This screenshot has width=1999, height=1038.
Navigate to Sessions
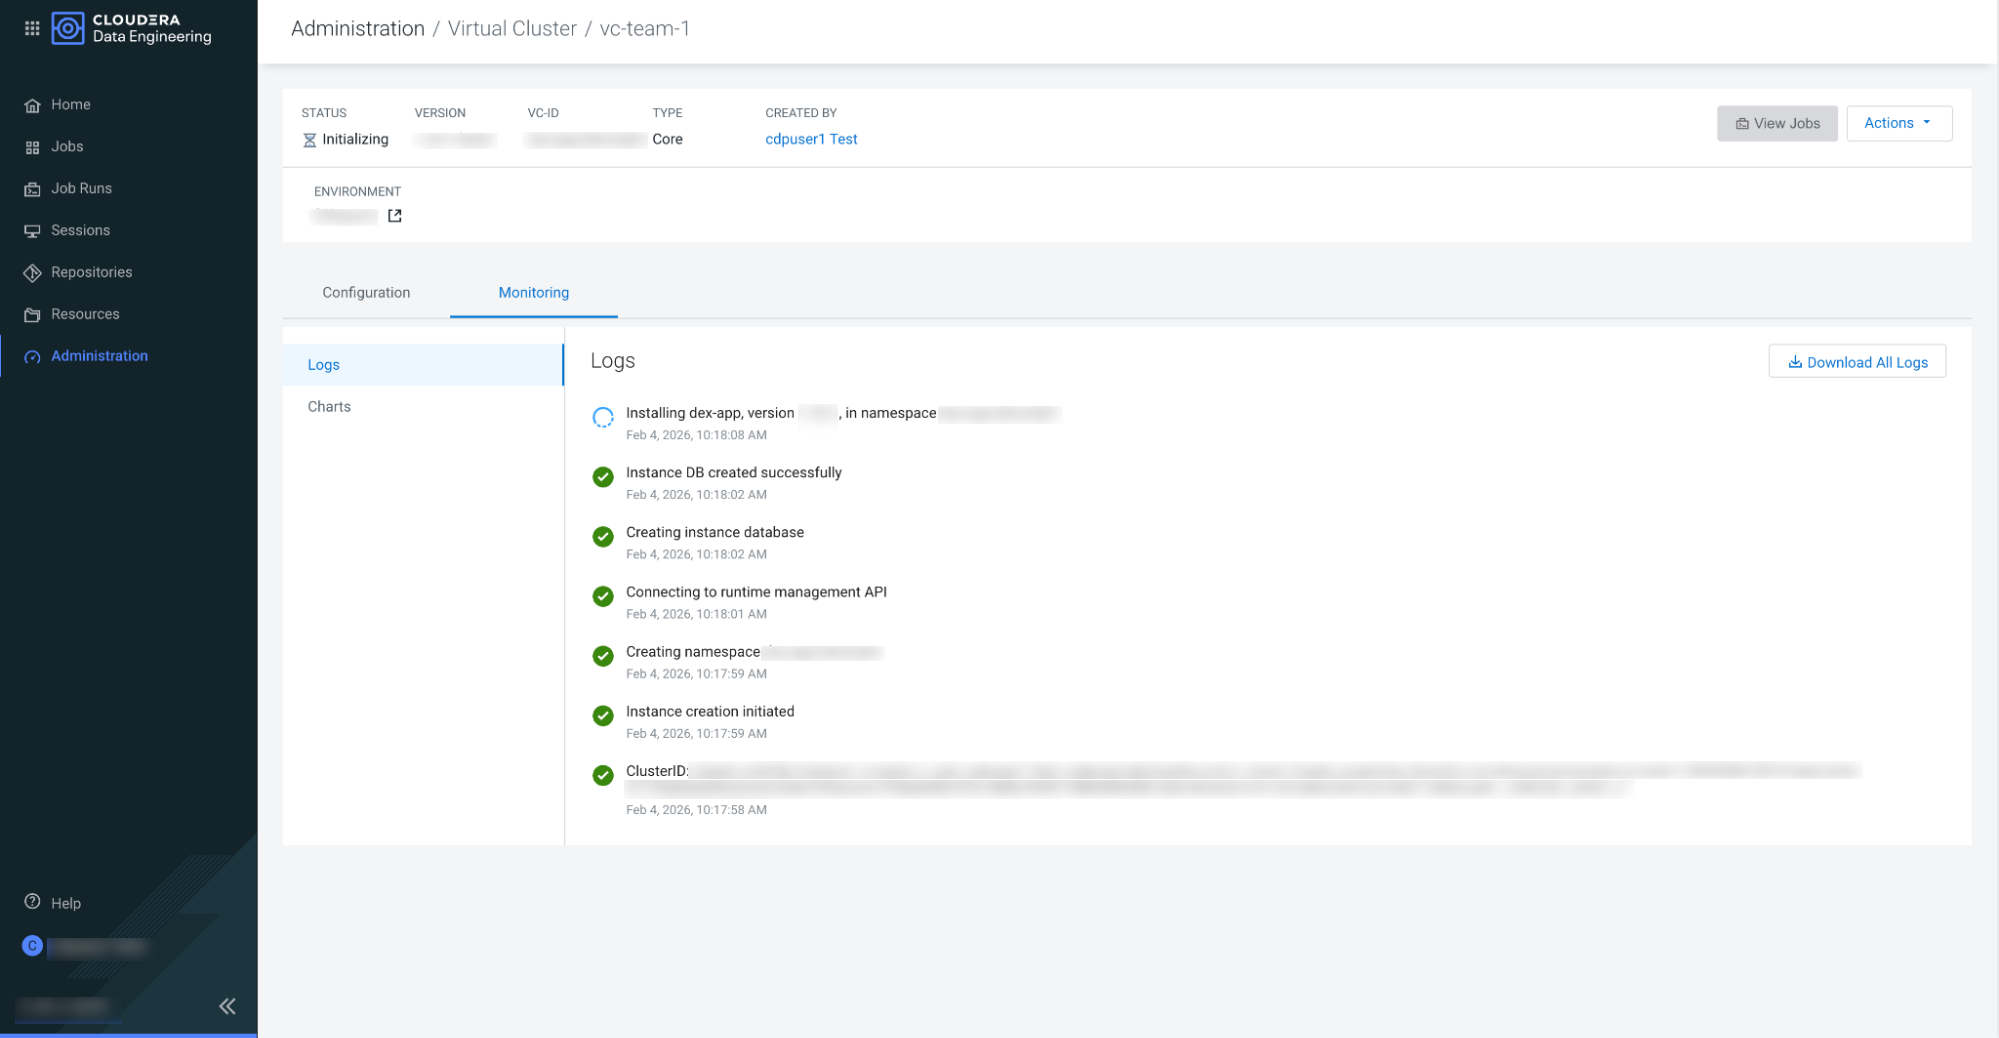pyautogui.click(x=80, y=231)
